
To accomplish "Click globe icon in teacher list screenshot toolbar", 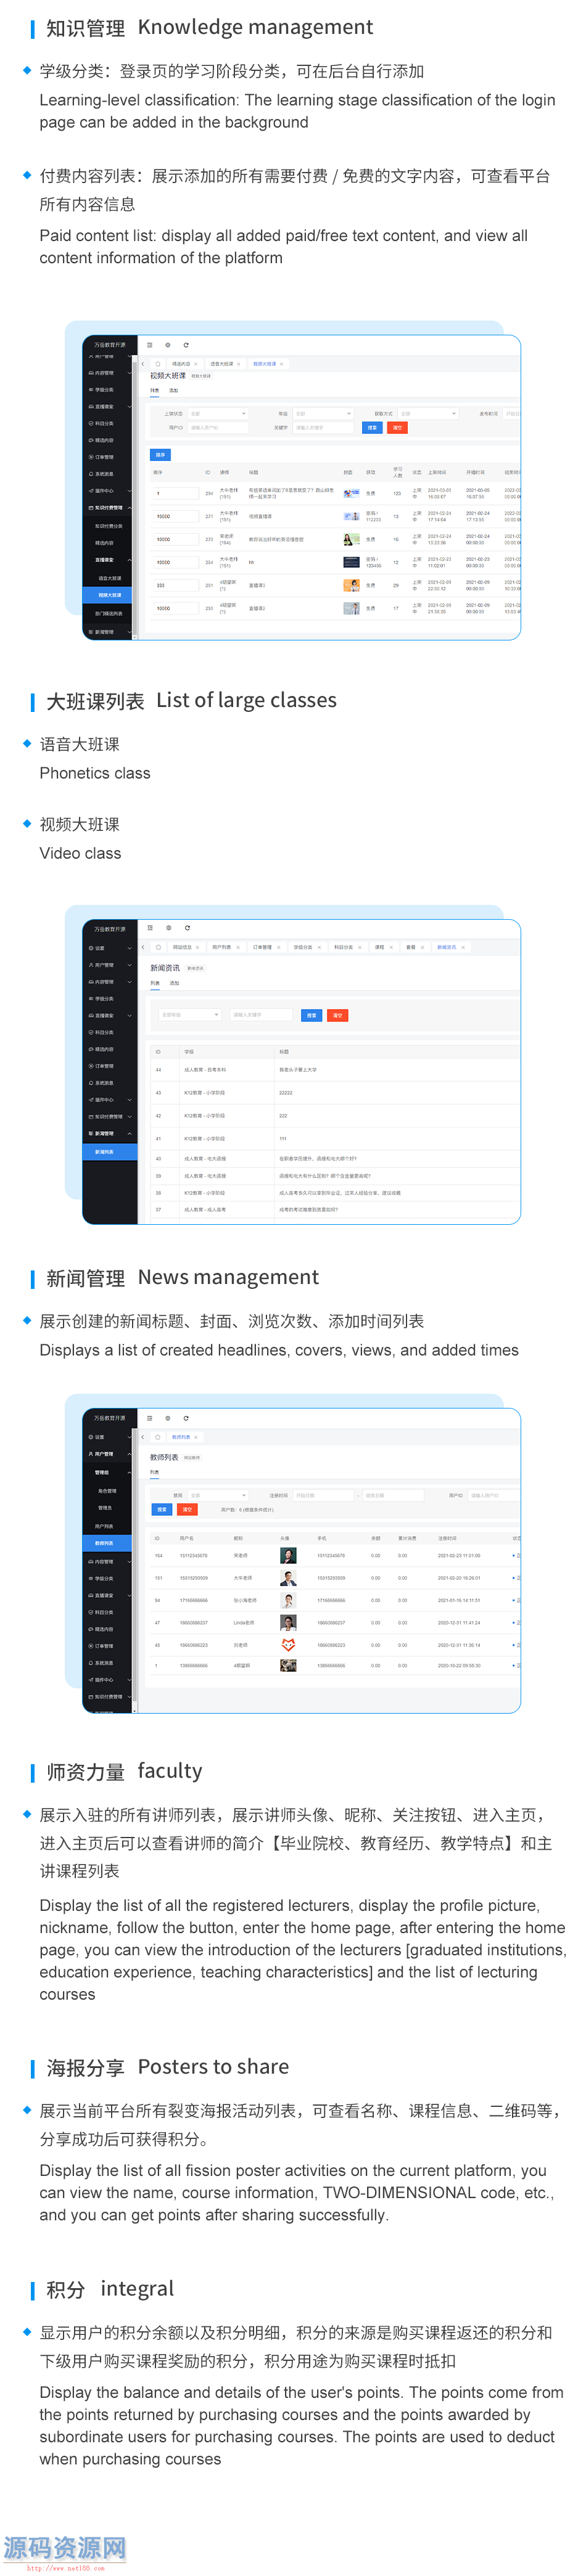I will [168, 1418].
